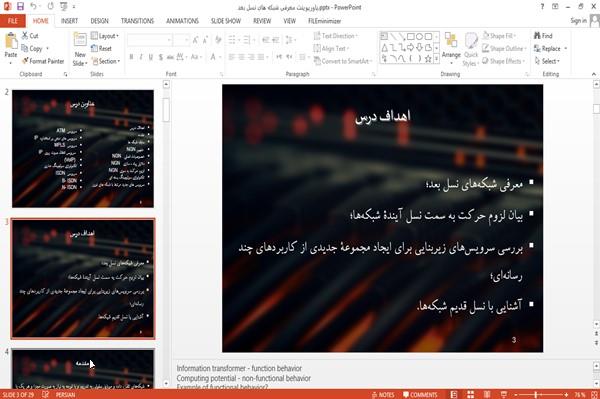Click the Format Painter brush icon
Screen dimensions: 600x399
point(25,61)
